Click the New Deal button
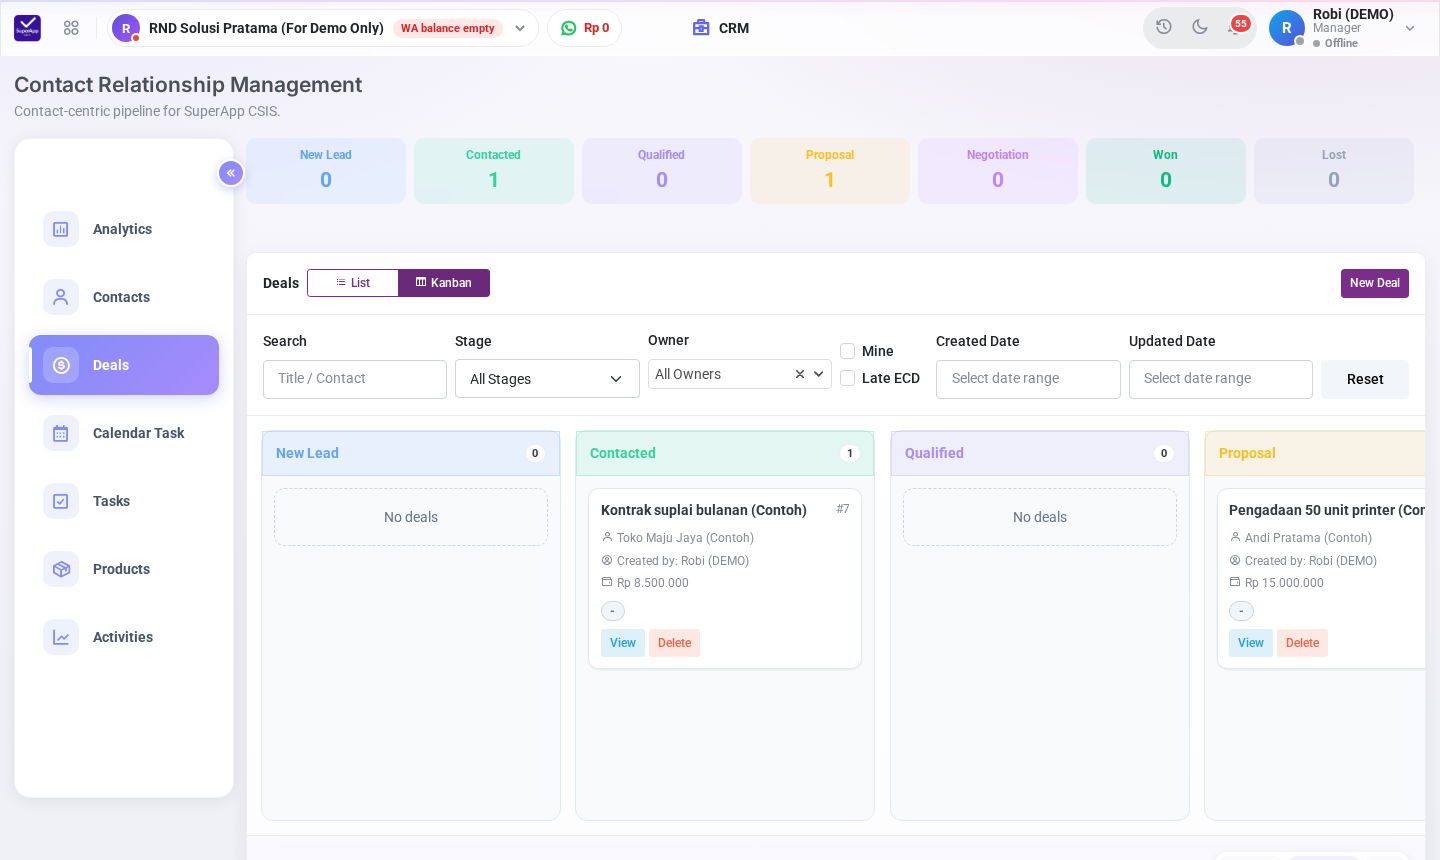Viewport: 1440px width, 860px height. (1375, 283)
